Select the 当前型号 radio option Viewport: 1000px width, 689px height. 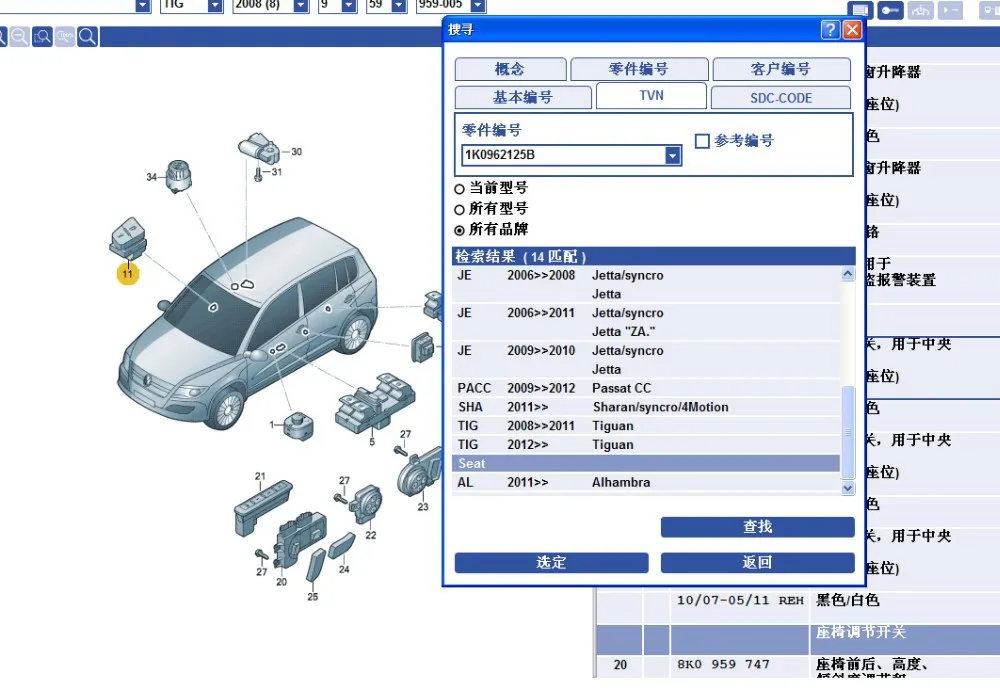pos(459,189)
